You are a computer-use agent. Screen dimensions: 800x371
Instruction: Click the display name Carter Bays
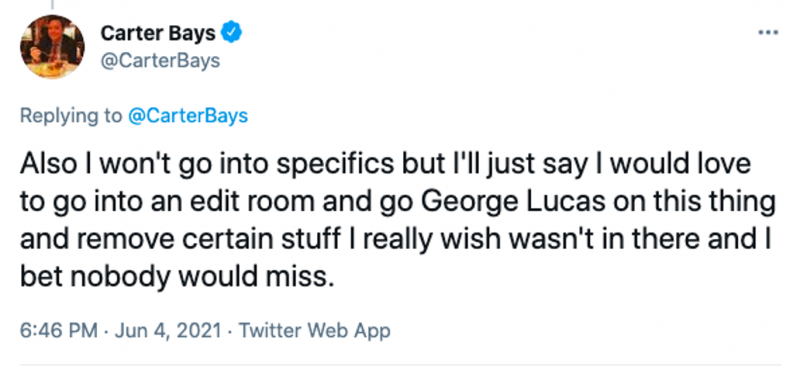pos(158,34)
